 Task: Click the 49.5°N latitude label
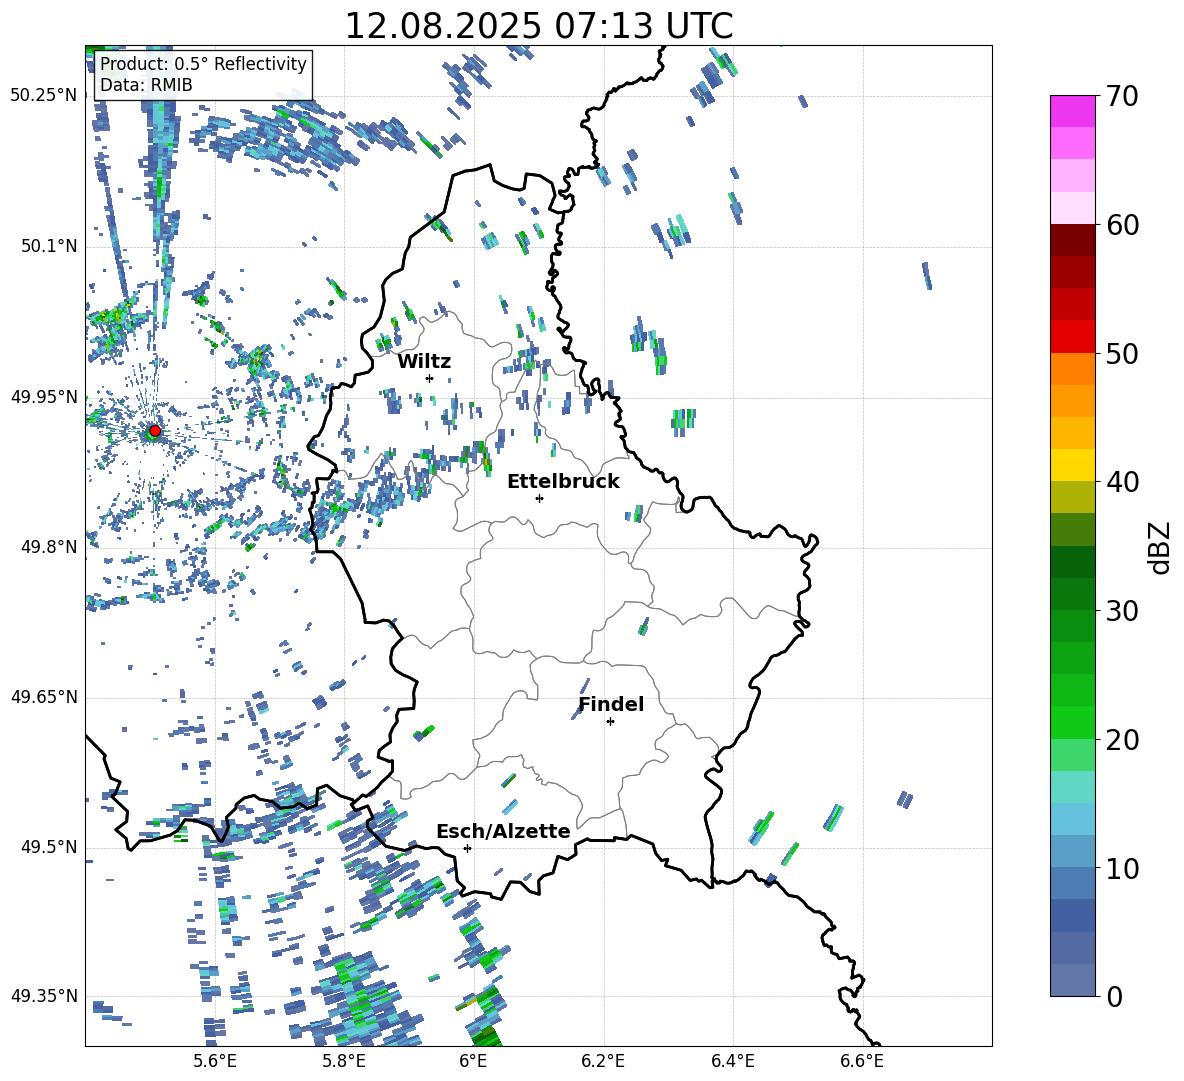[49, 847]
